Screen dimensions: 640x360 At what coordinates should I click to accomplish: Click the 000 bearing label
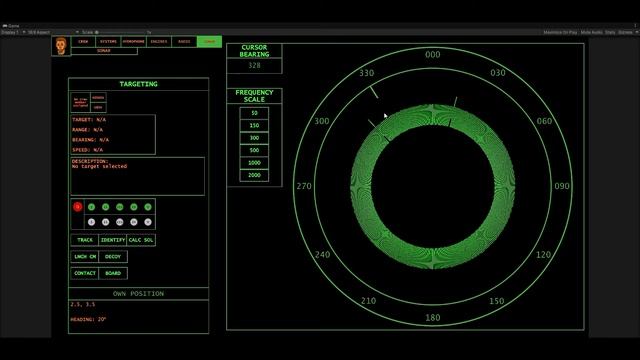pos(433,55)
